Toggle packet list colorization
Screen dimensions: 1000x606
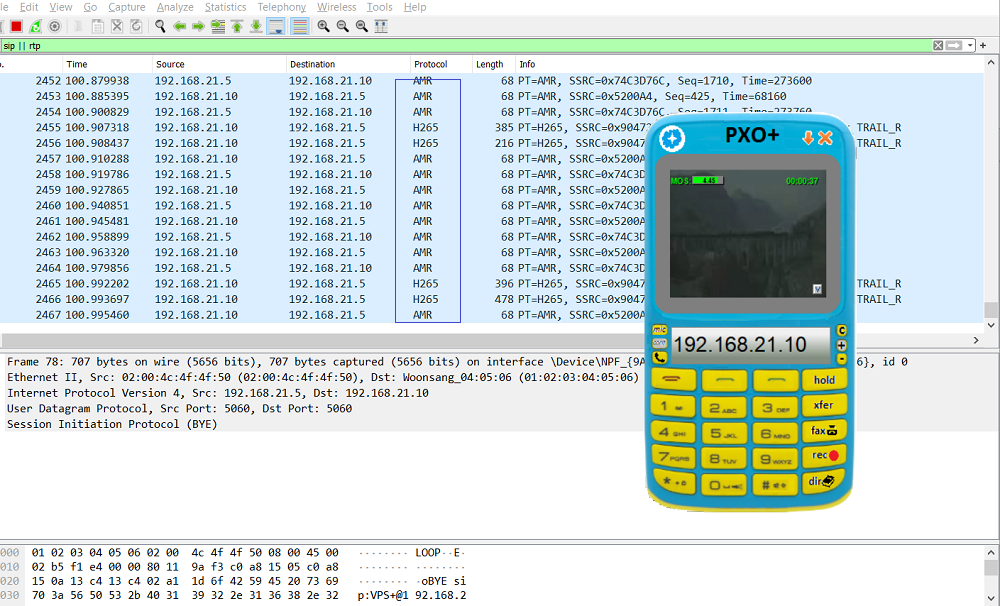point(295,26)
